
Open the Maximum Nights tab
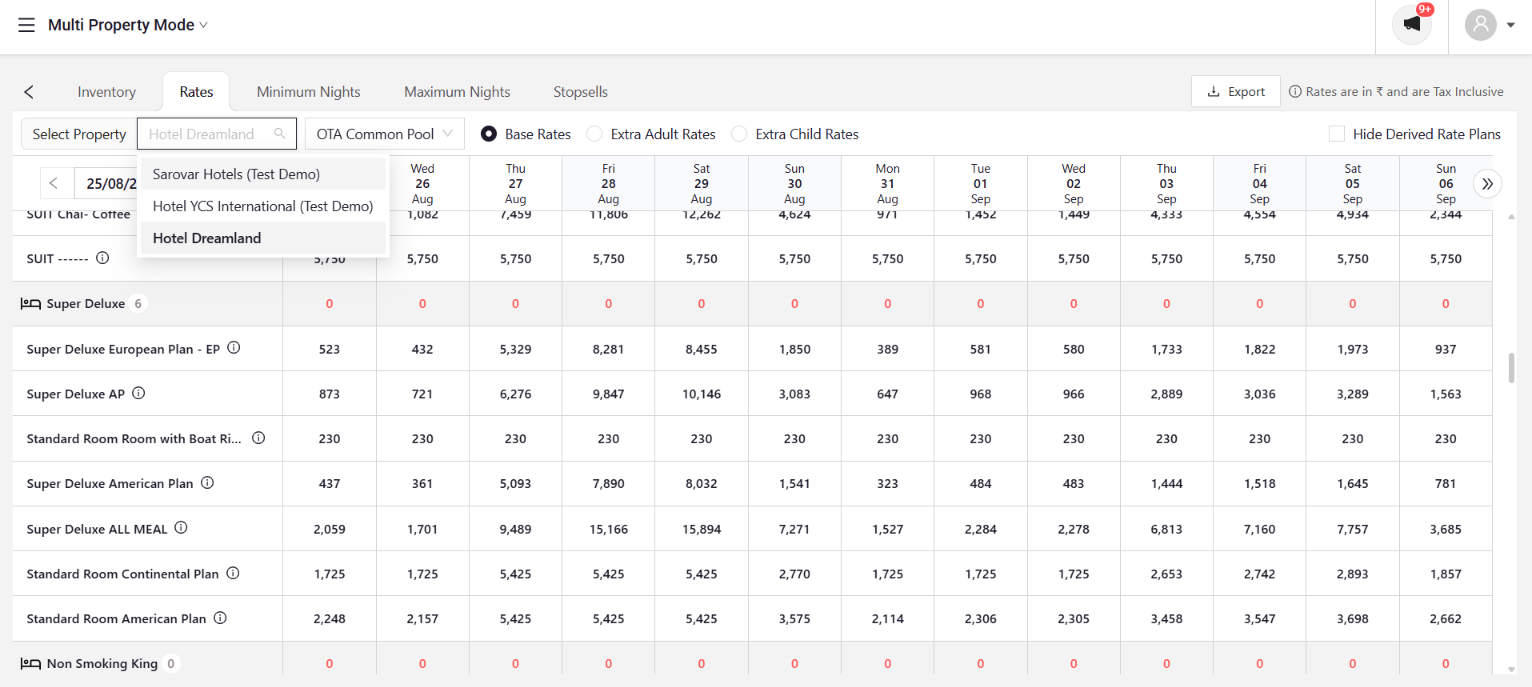[x=457, y=92]
